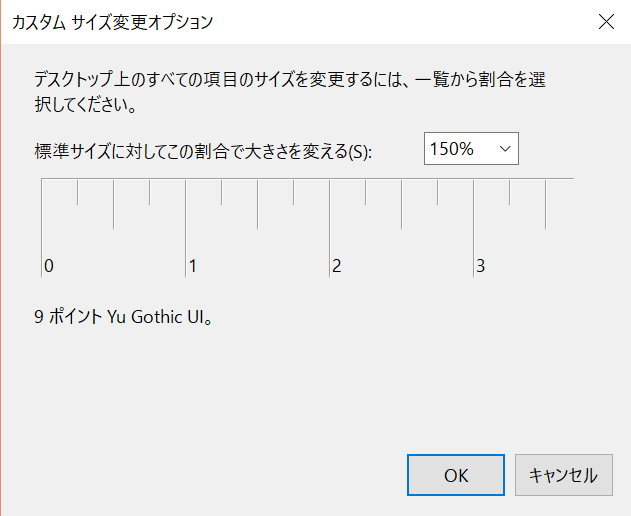Screen dimensions: 631x516
Task: Click the 標準サイズに対してこの割合で大きさを変える(S) label
Action: [202, 152]
